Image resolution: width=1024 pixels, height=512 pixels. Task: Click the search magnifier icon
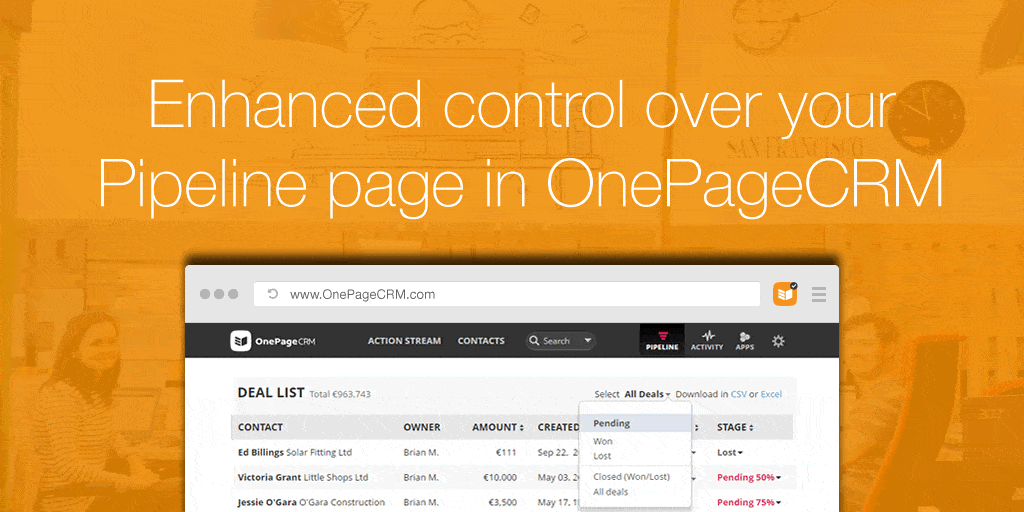pyautogui.click(x=534, y=341)
